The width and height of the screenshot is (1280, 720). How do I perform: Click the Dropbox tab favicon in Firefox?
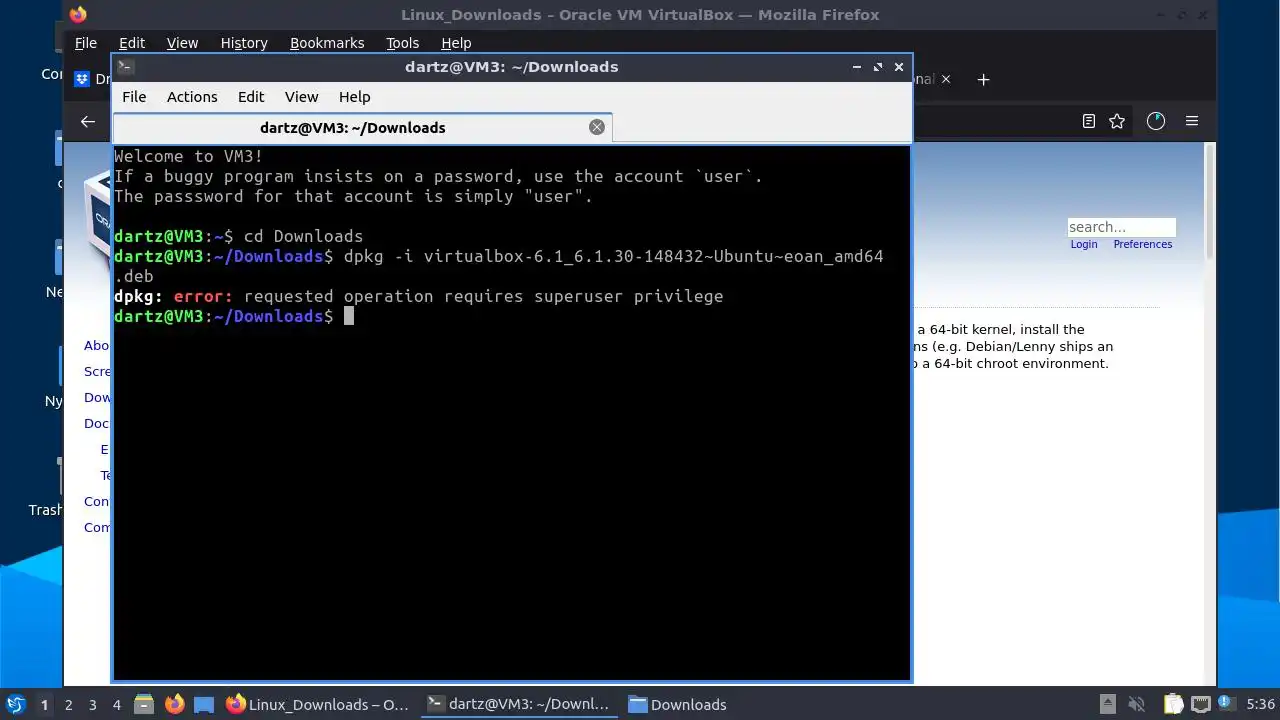pos(83,79)
